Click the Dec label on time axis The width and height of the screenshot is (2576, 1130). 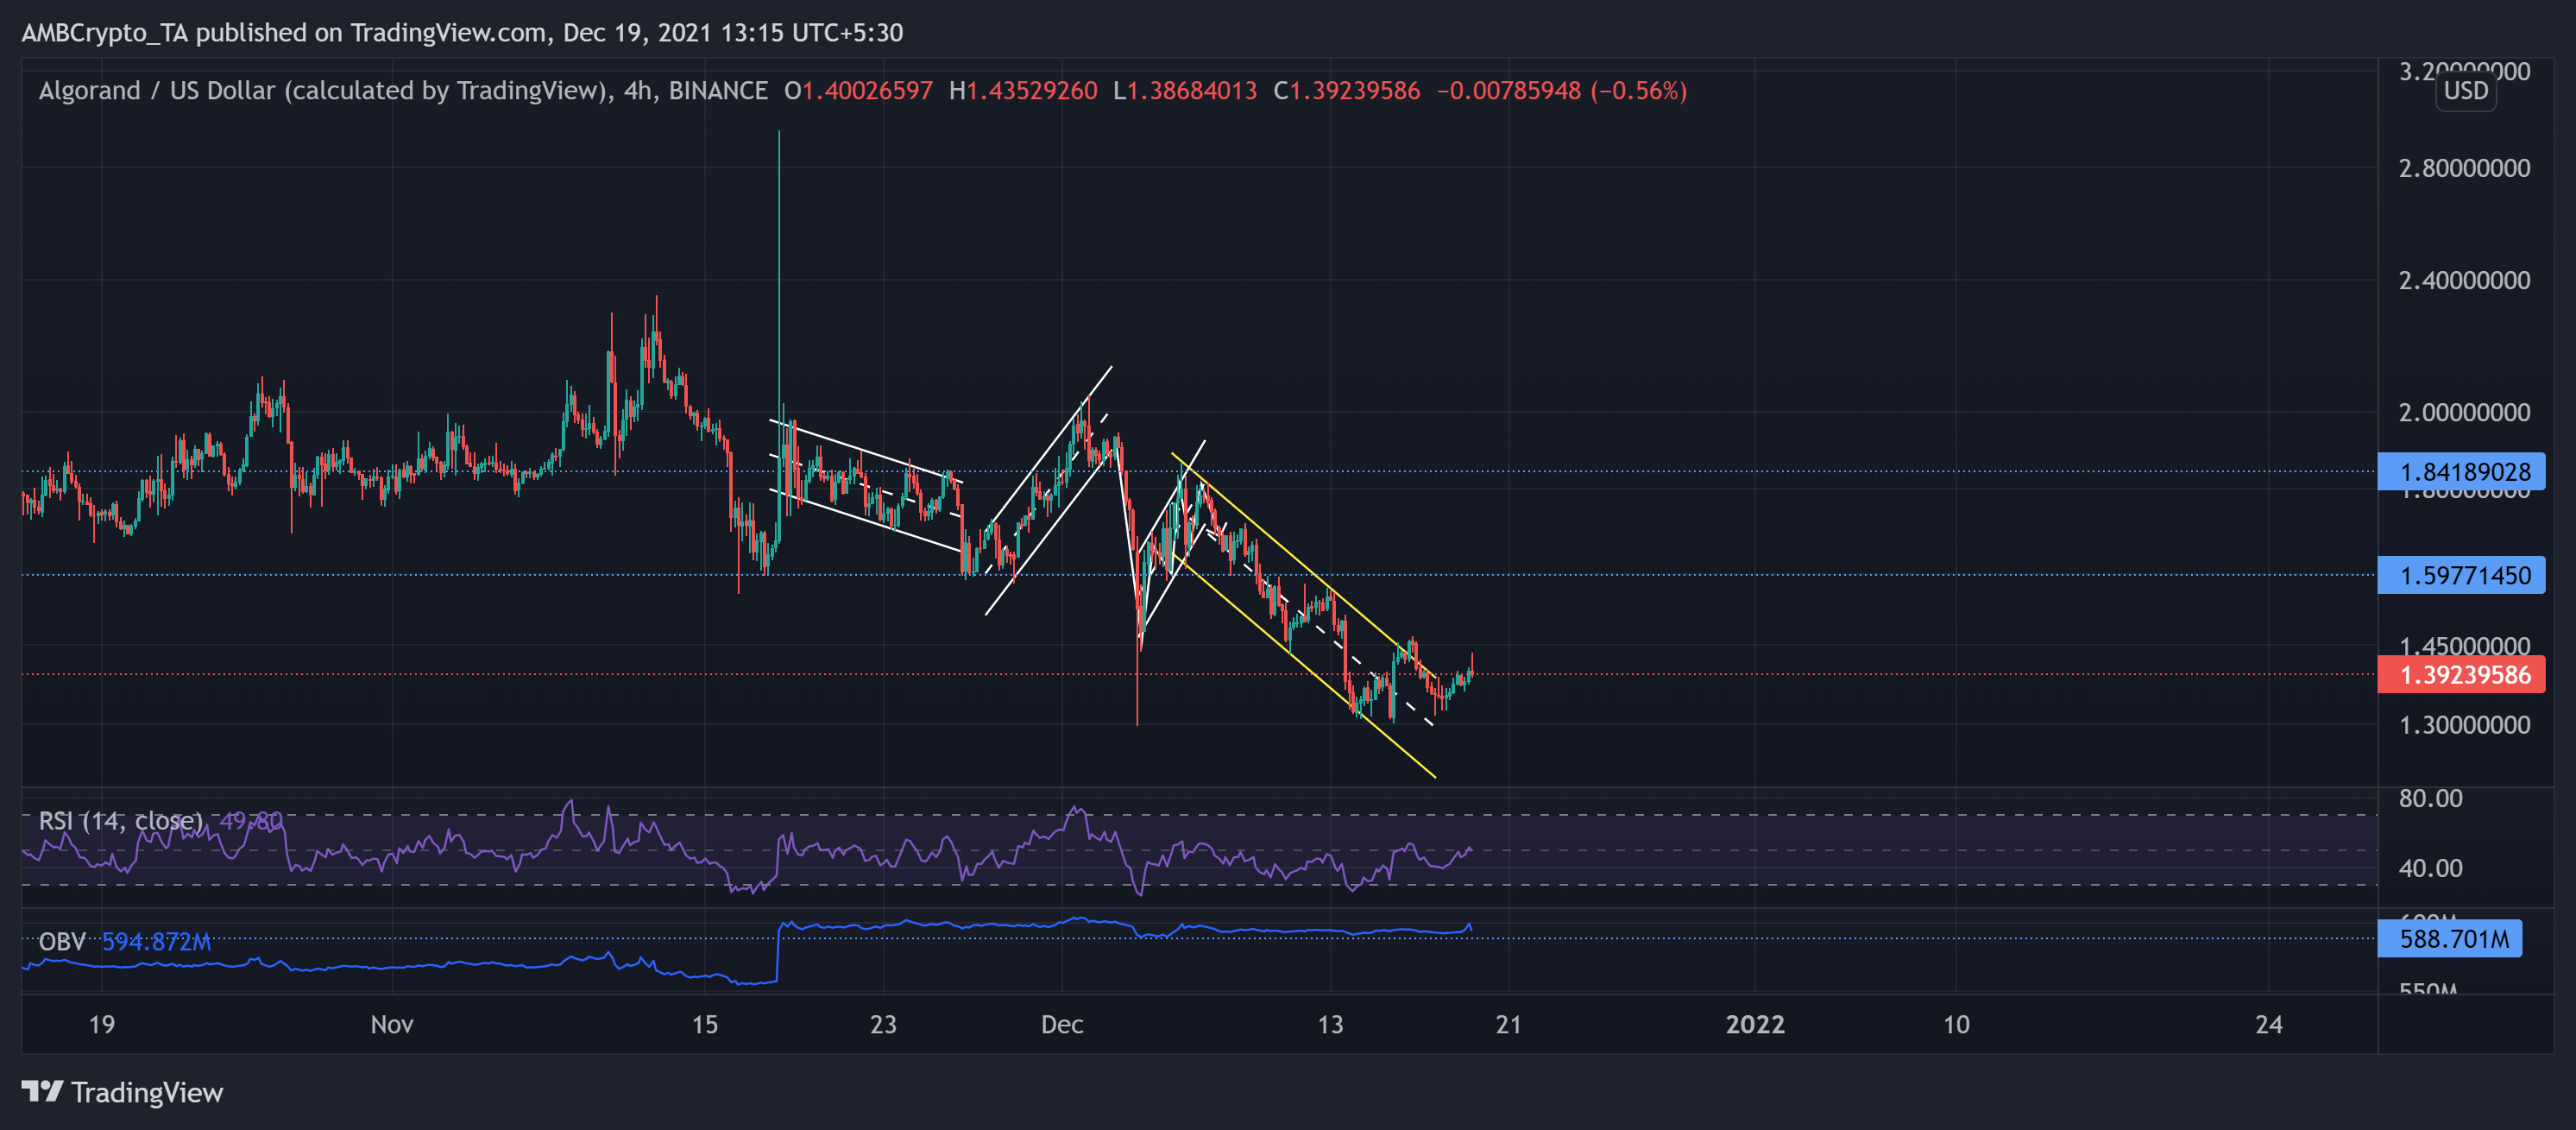pos(1061,1024)
